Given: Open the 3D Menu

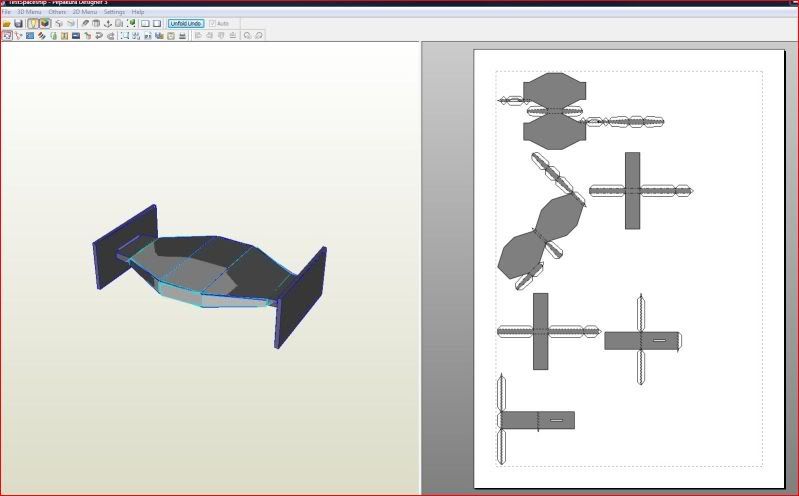Looking at the screenshot, I should click(29, 12).
